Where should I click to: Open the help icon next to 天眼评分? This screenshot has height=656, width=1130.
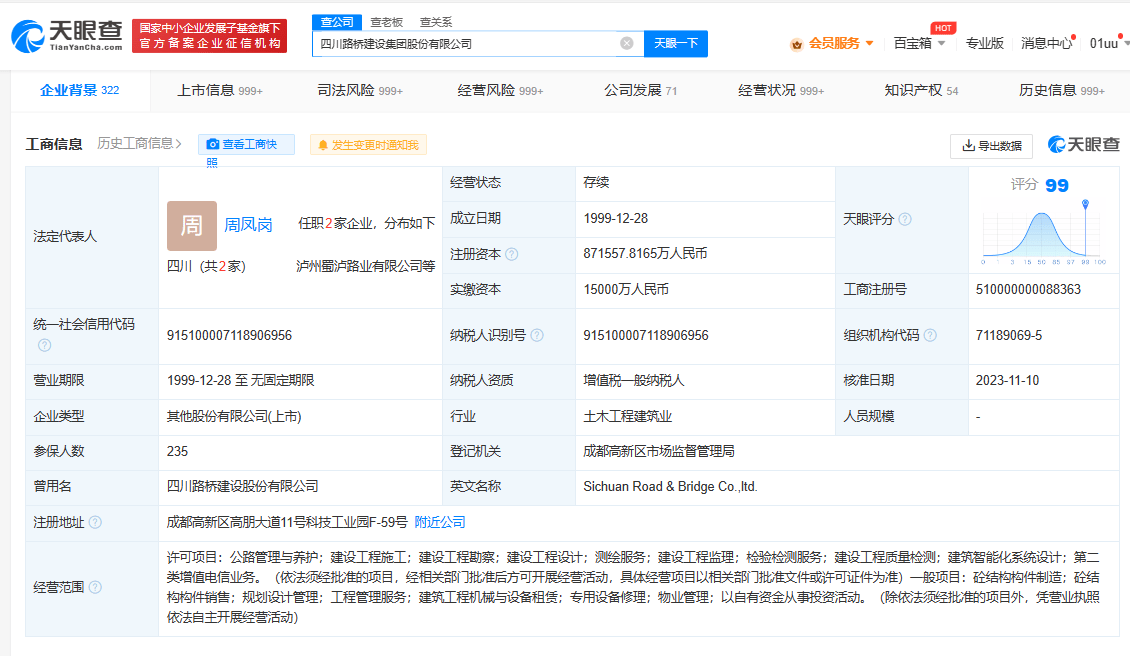click(905, 219)
